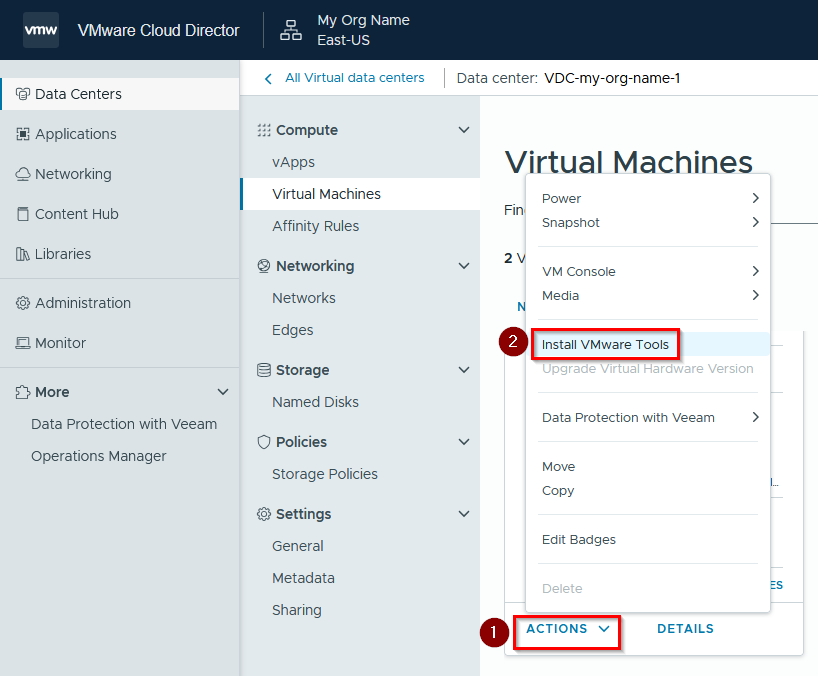Go back to All Virtual data centers
This screenshot has width=818, height=676.
click(355, 78)
